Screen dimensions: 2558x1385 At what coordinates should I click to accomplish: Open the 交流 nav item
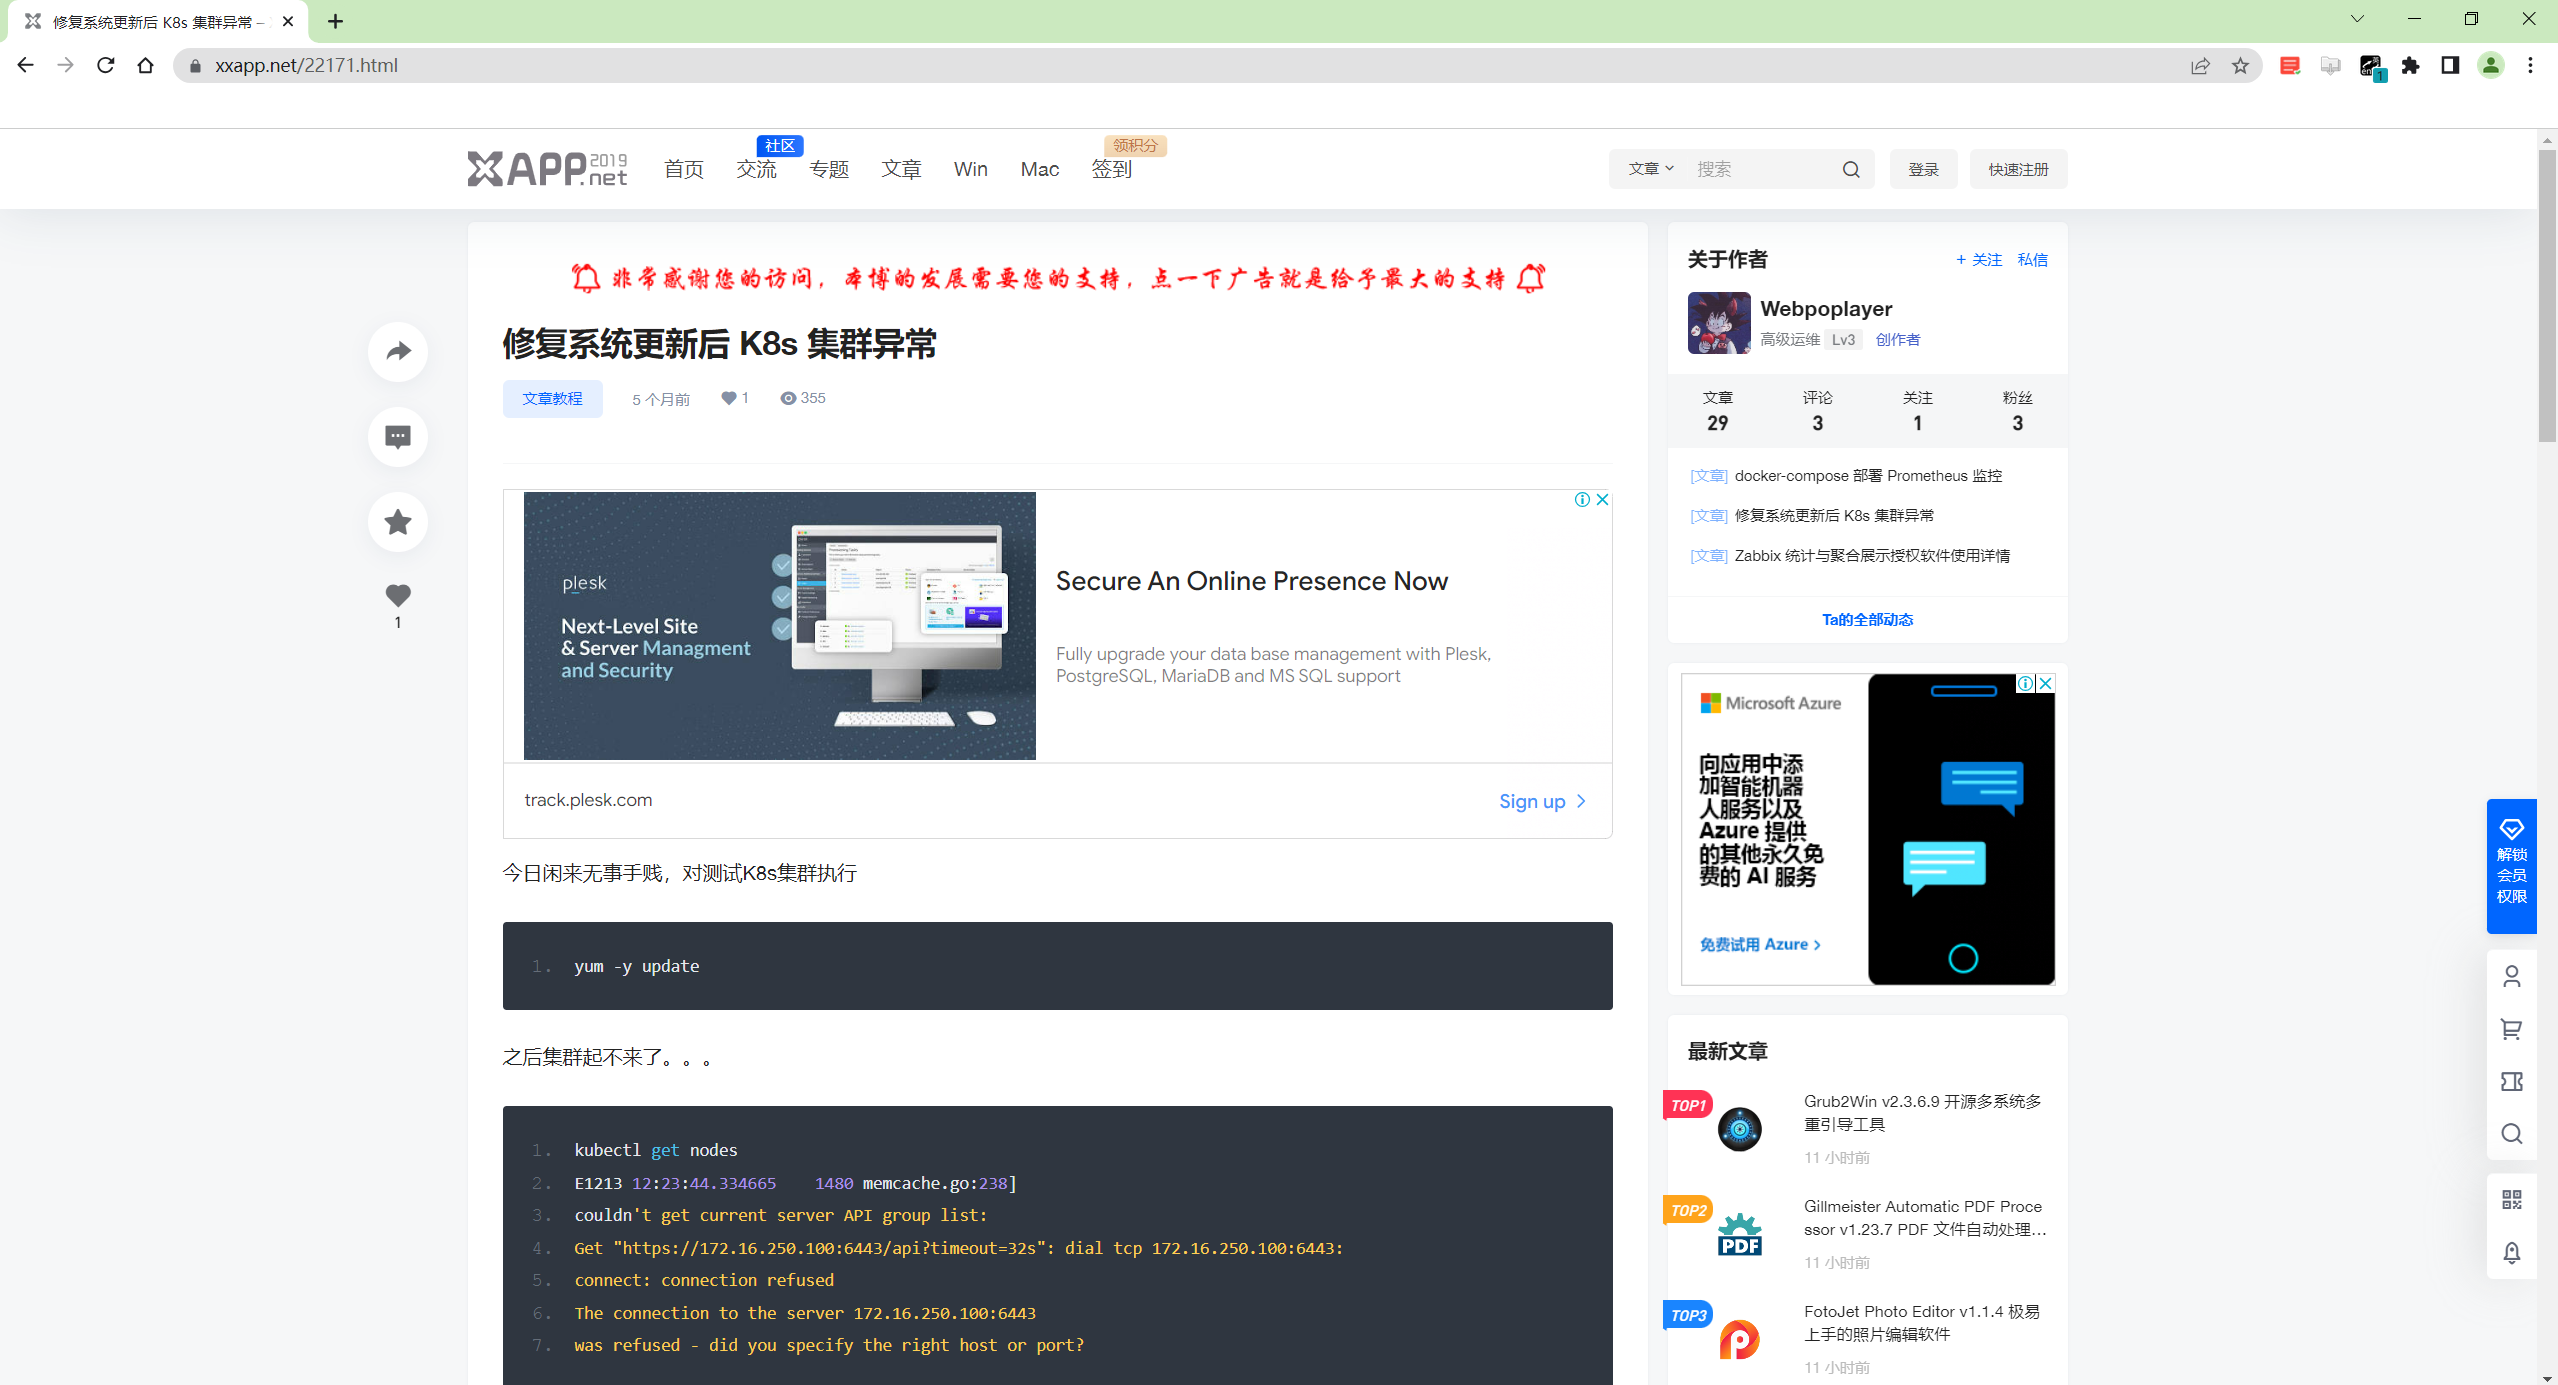click(756, 169)
